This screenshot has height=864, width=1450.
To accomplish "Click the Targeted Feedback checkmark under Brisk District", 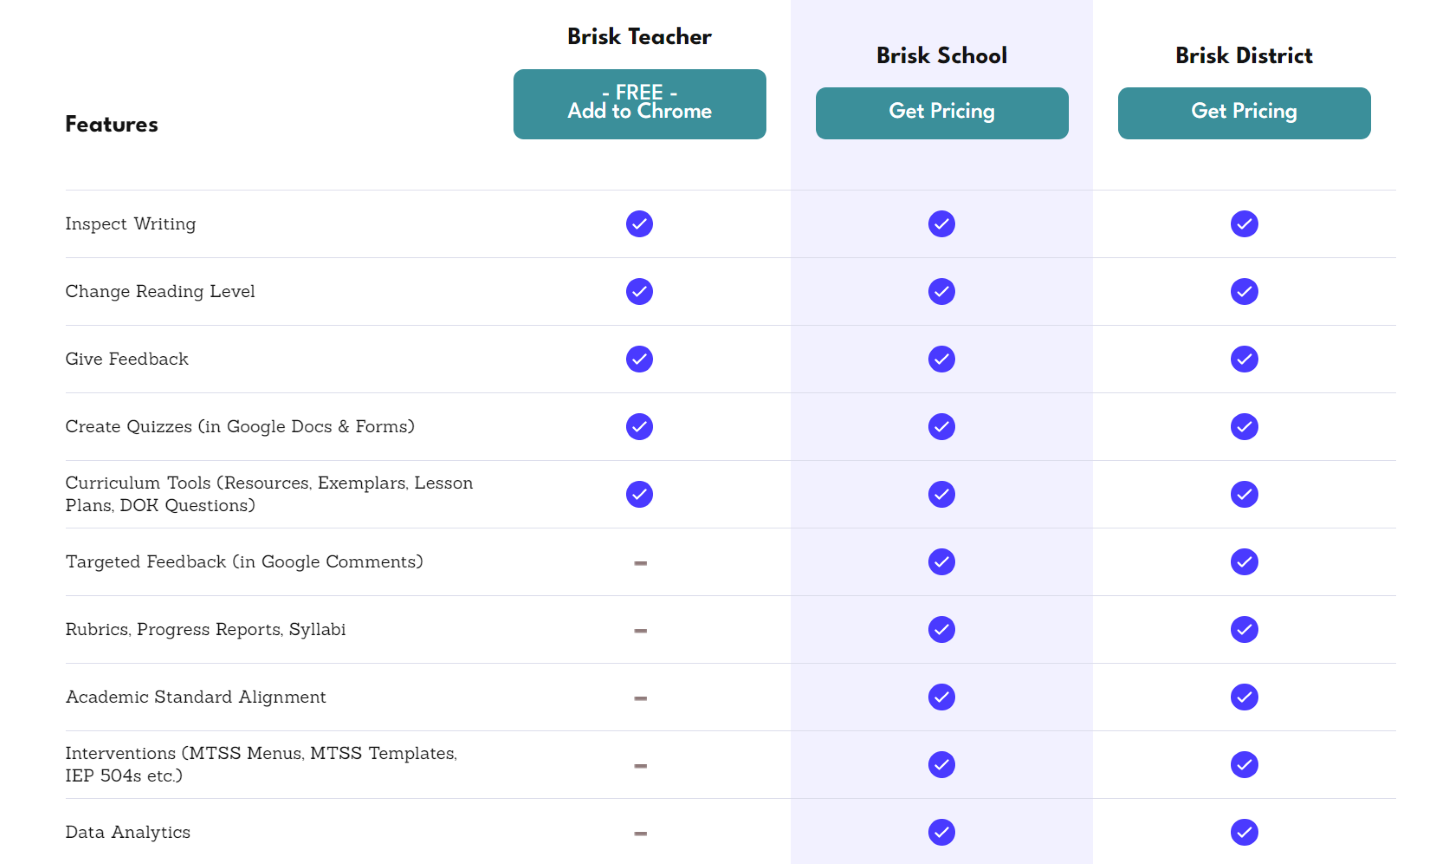I will tap(1244, 562).
